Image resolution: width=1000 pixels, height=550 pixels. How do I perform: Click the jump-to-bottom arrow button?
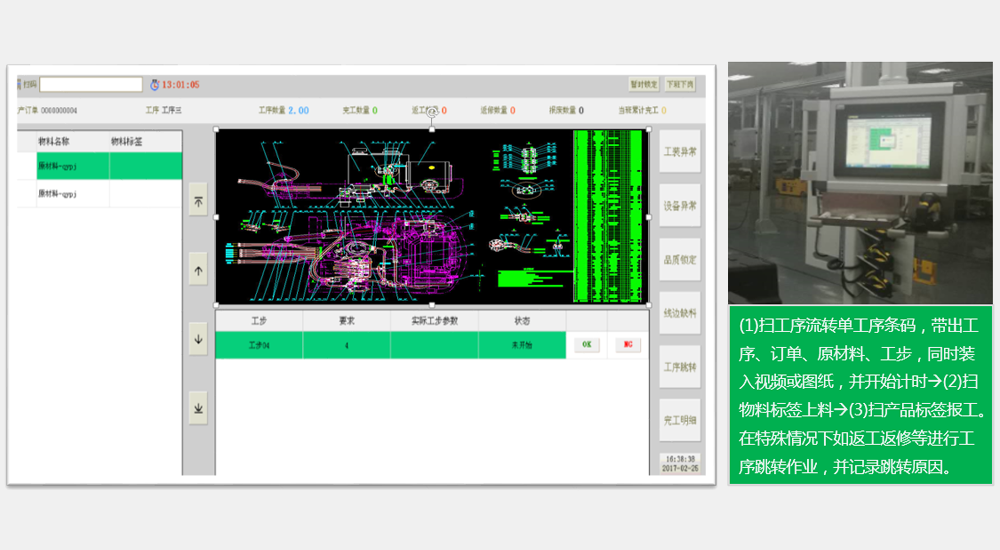coord(198,408)
